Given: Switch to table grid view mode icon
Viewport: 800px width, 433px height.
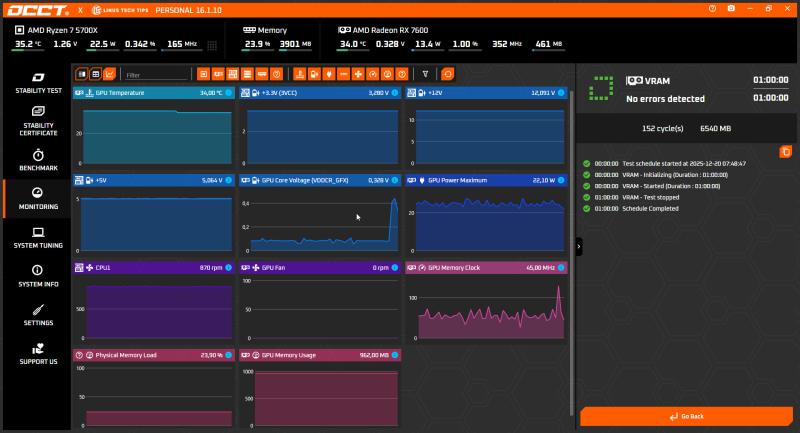Looking at the screenshot, I should coord(95,74).
